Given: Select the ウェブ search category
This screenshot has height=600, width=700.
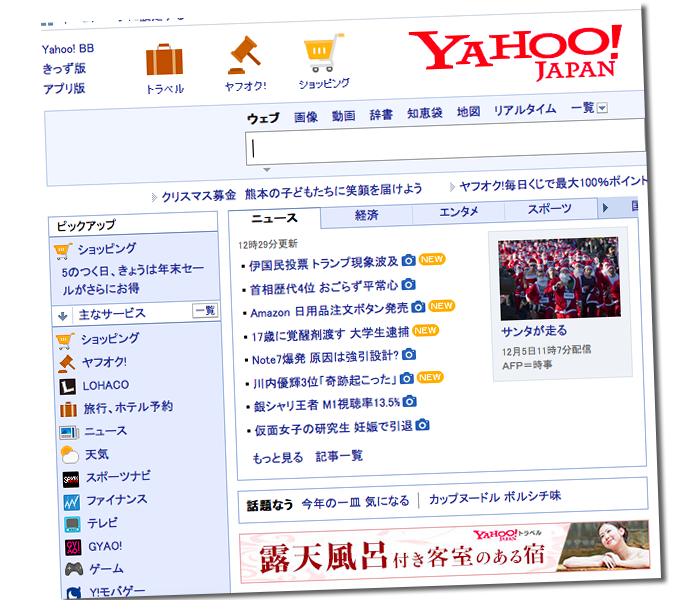Looking at the screenshot, I should coord(263,118).
